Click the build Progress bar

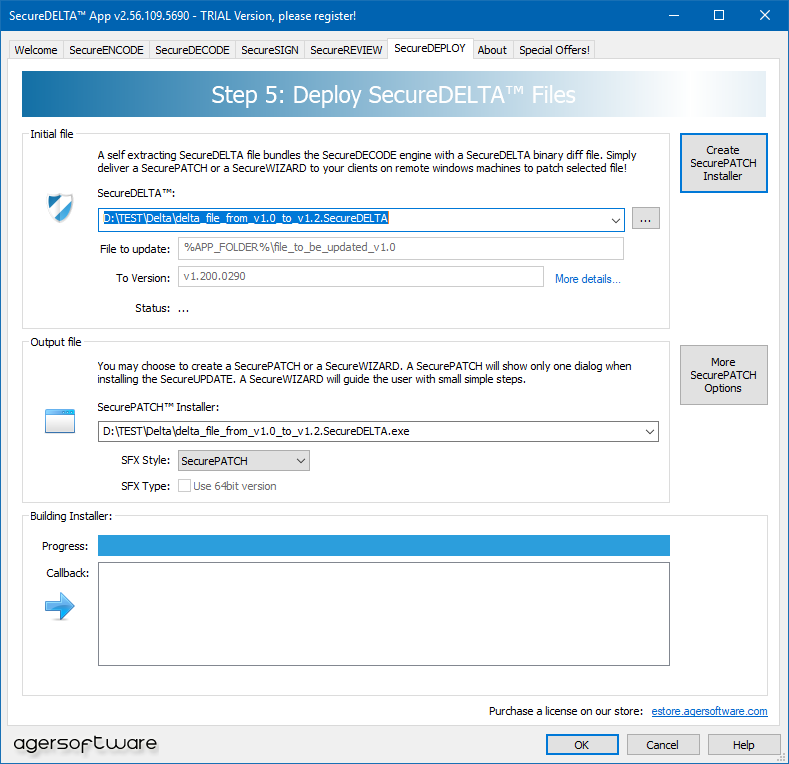tap(383, 546)
